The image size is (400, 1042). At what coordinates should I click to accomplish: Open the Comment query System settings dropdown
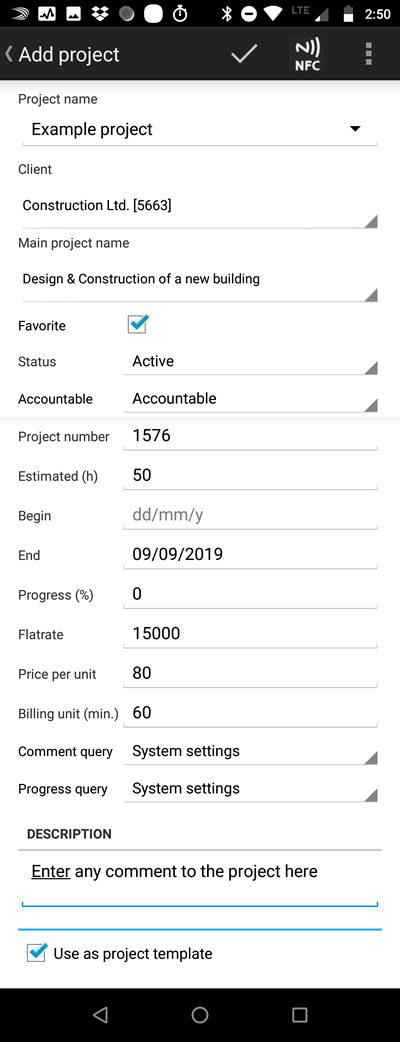point(250,752)
